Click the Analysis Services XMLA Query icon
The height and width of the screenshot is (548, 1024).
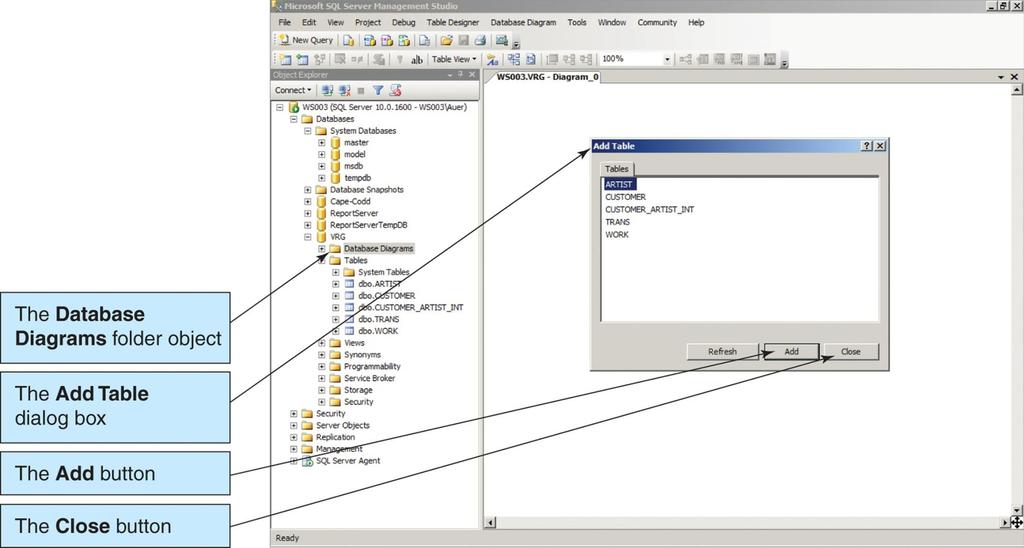[x=404, y=40]
